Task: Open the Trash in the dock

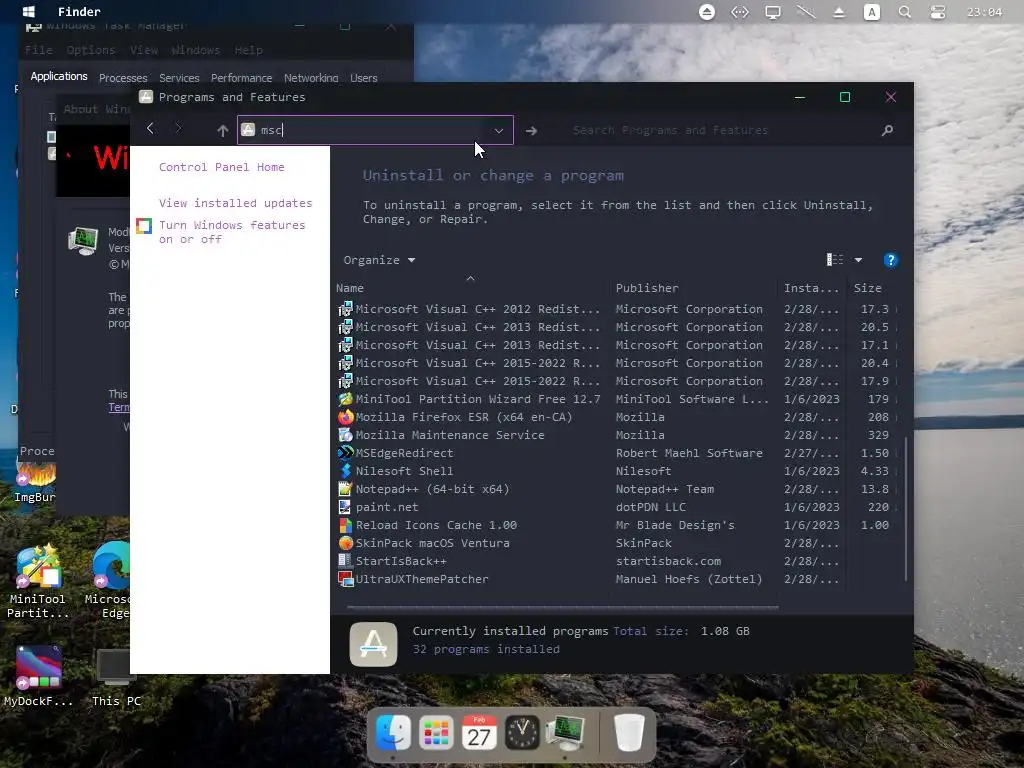Action: tap(630, 733)
